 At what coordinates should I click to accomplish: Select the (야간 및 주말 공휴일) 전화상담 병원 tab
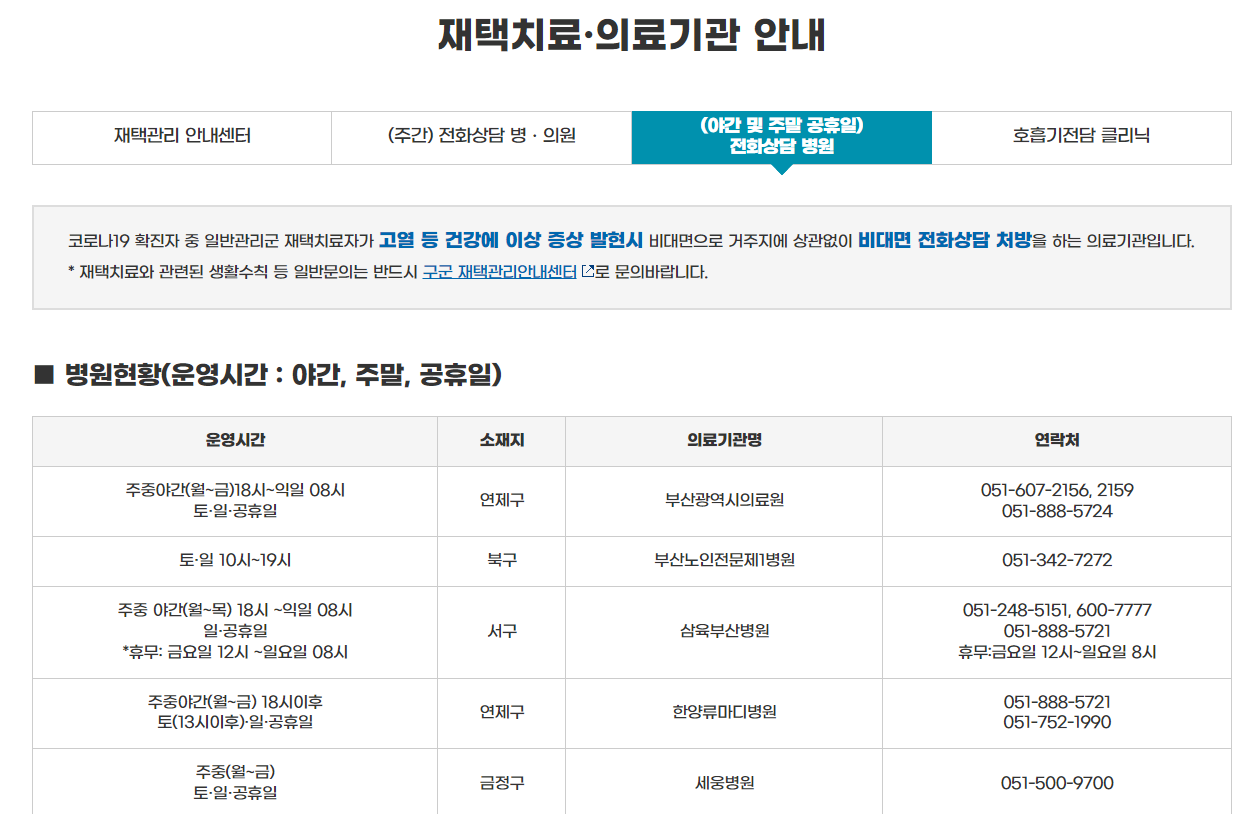click(x=782, y=137)
